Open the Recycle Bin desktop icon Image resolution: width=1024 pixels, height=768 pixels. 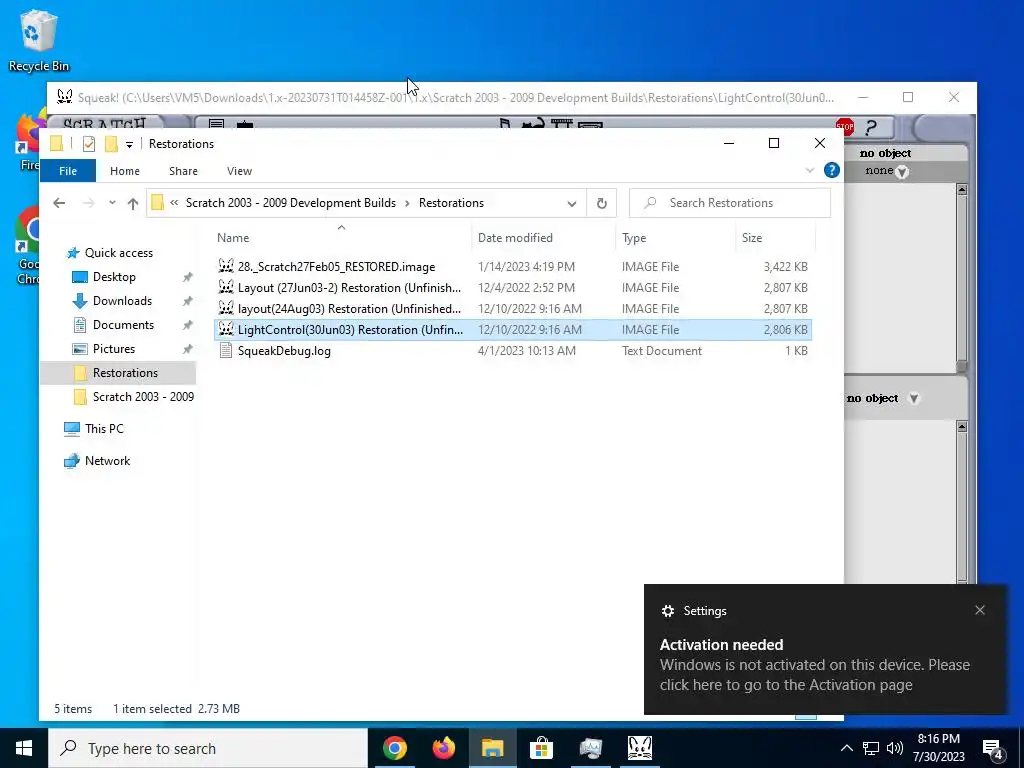39,40
